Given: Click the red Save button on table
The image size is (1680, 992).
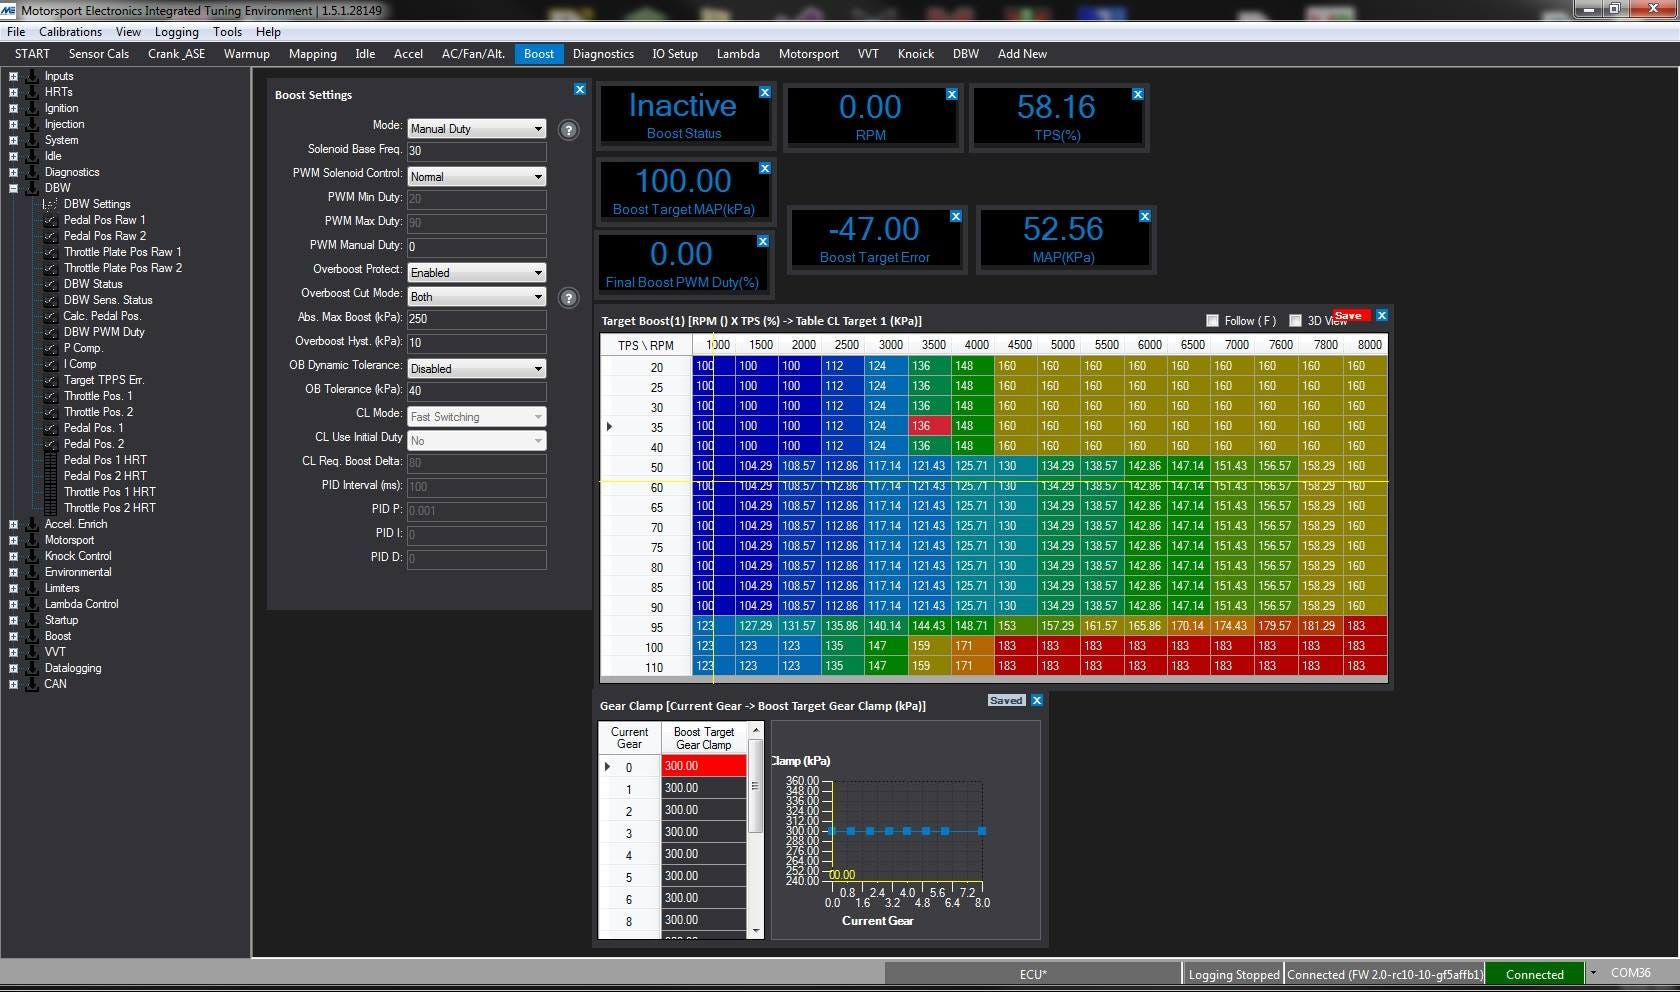Looking at the screenshot, I should tap(1348, 316).
